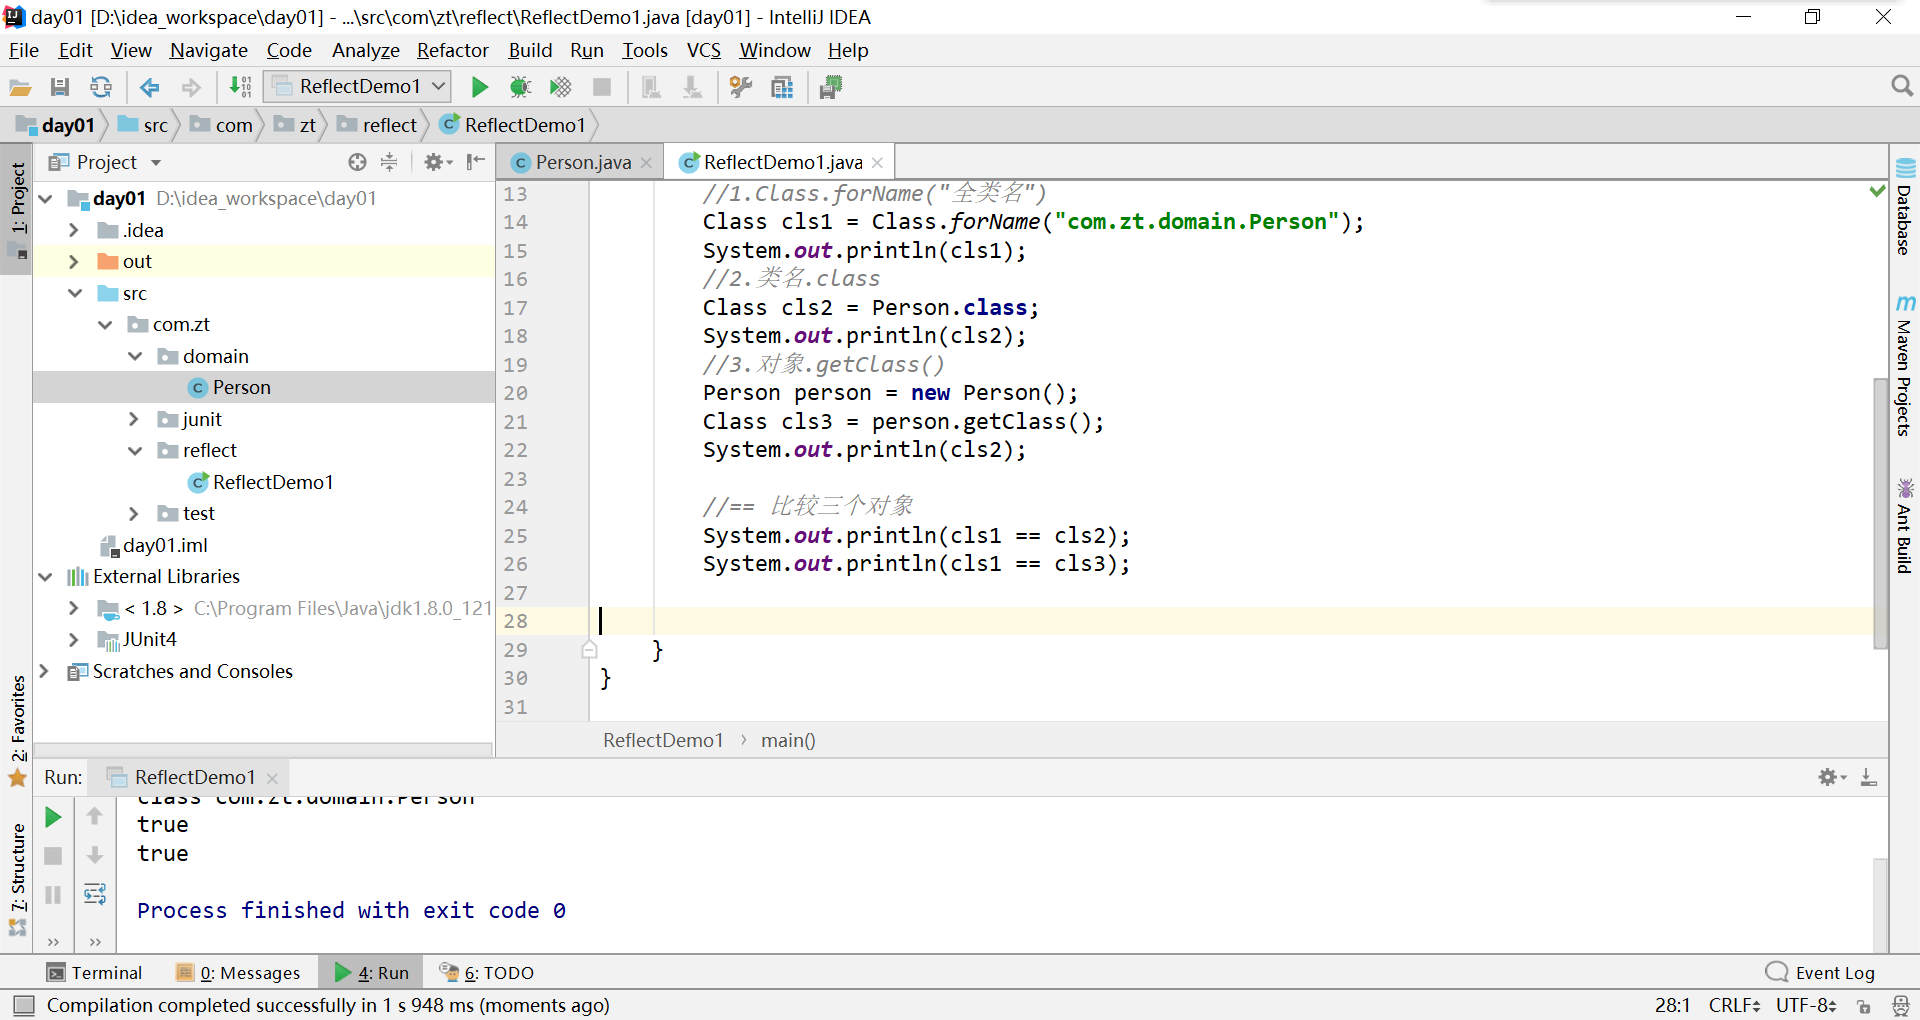Expand the .idea folder
This screenshot has width=1920, height=1020.
click(x=74, y=231)
